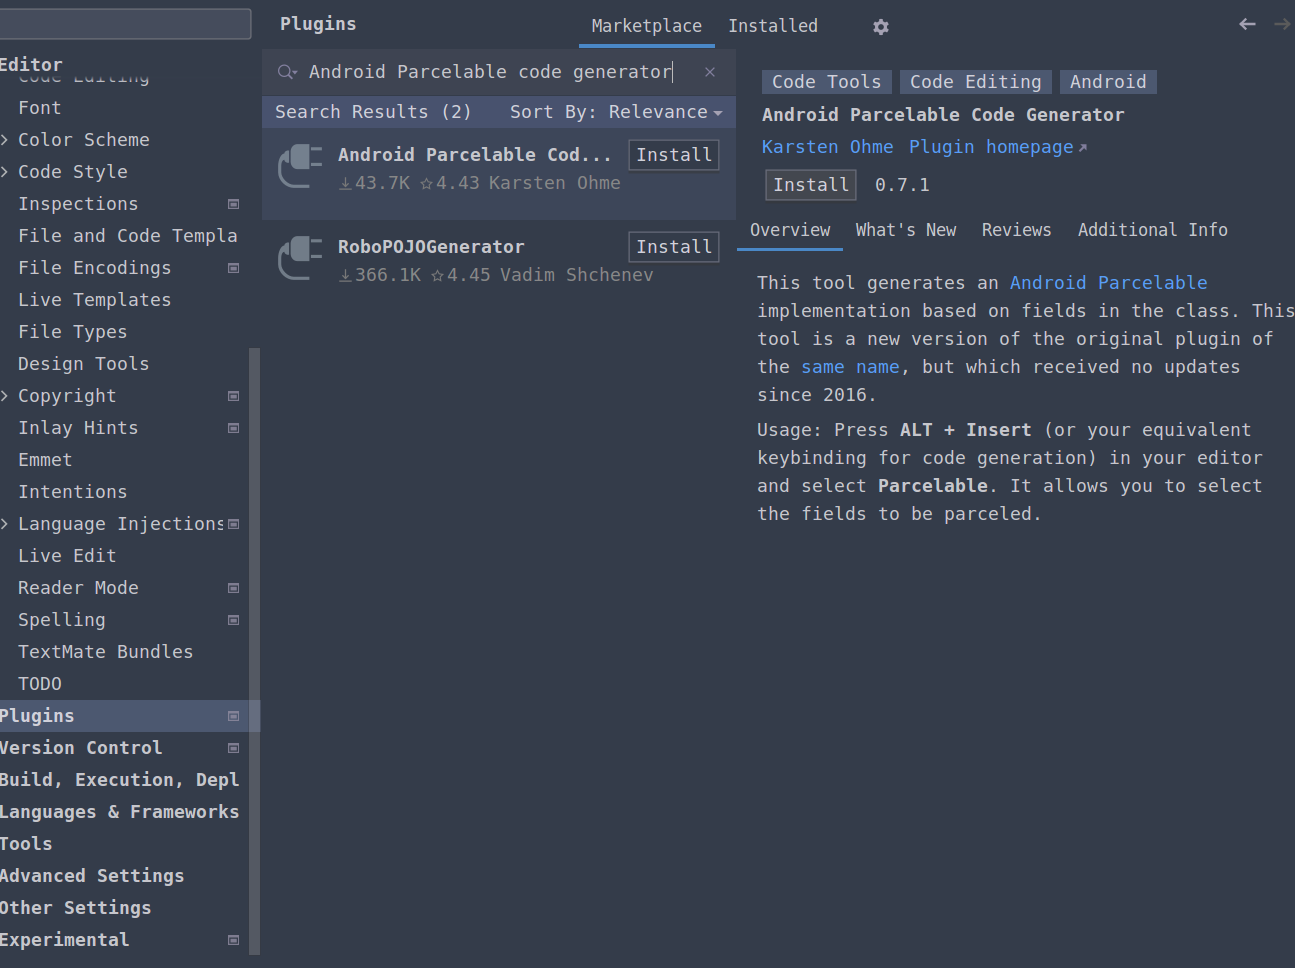
Task: Click the project-level icon beside Spelling
Action: 233,620
